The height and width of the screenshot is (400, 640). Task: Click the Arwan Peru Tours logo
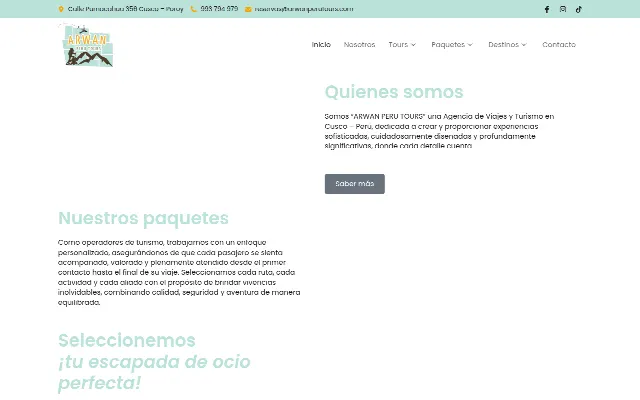coord(86,45)
